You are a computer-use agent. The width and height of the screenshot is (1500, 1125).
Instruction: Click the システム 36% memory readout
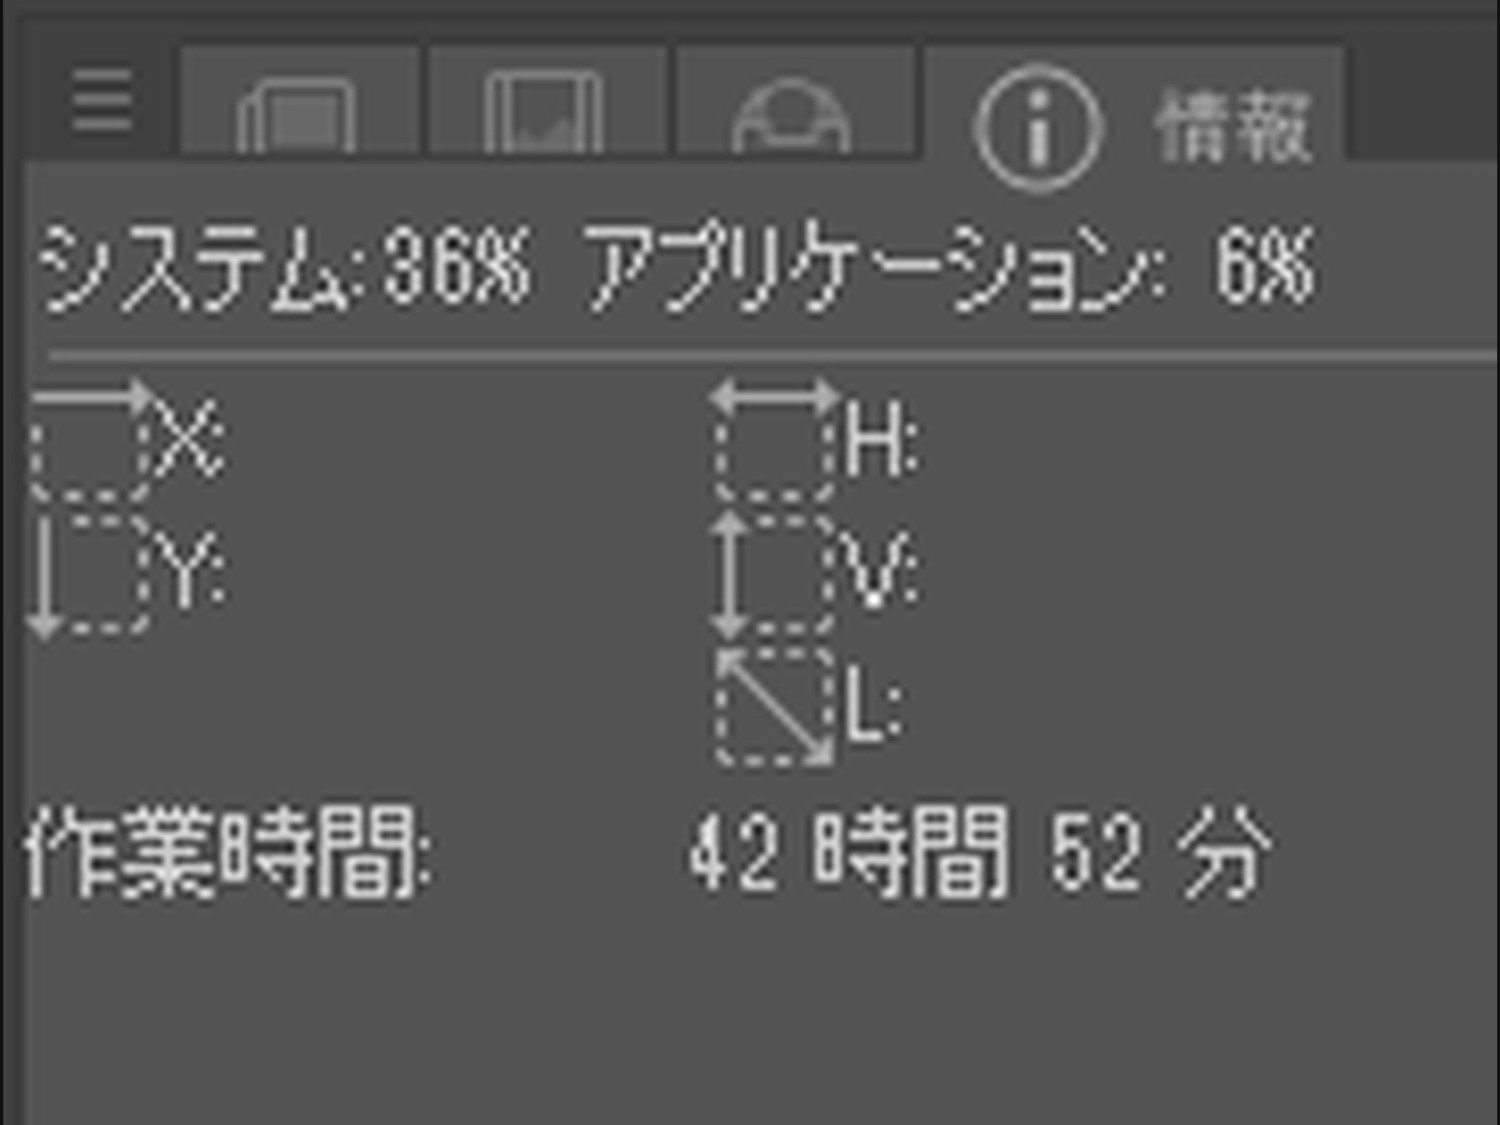285,267
